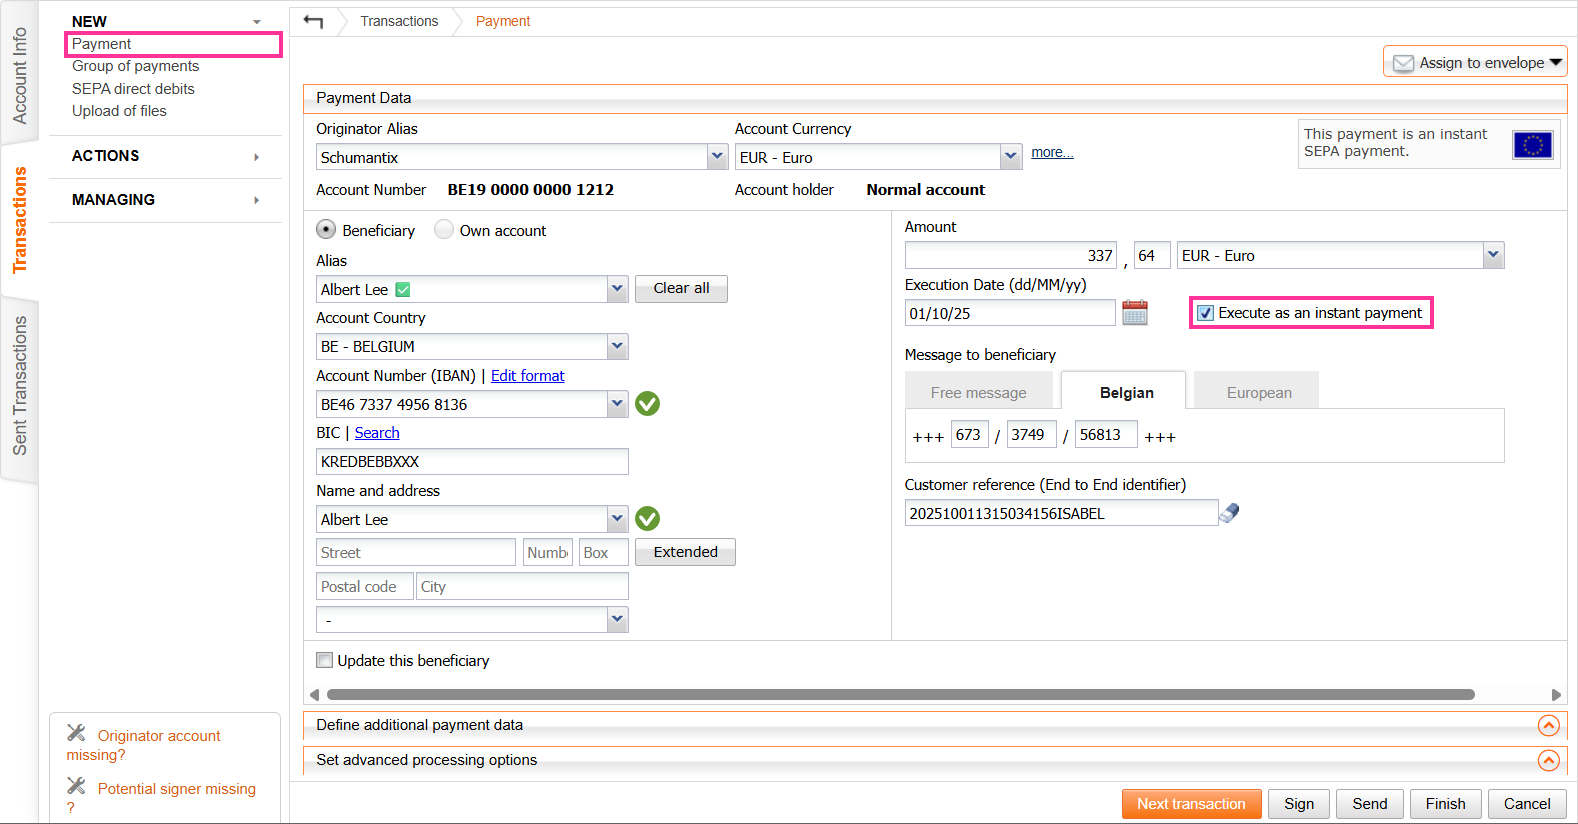Expand Define additional payment data section
The height and width of the screenshot is (824, 1578).
click(x=1548, y=725)
